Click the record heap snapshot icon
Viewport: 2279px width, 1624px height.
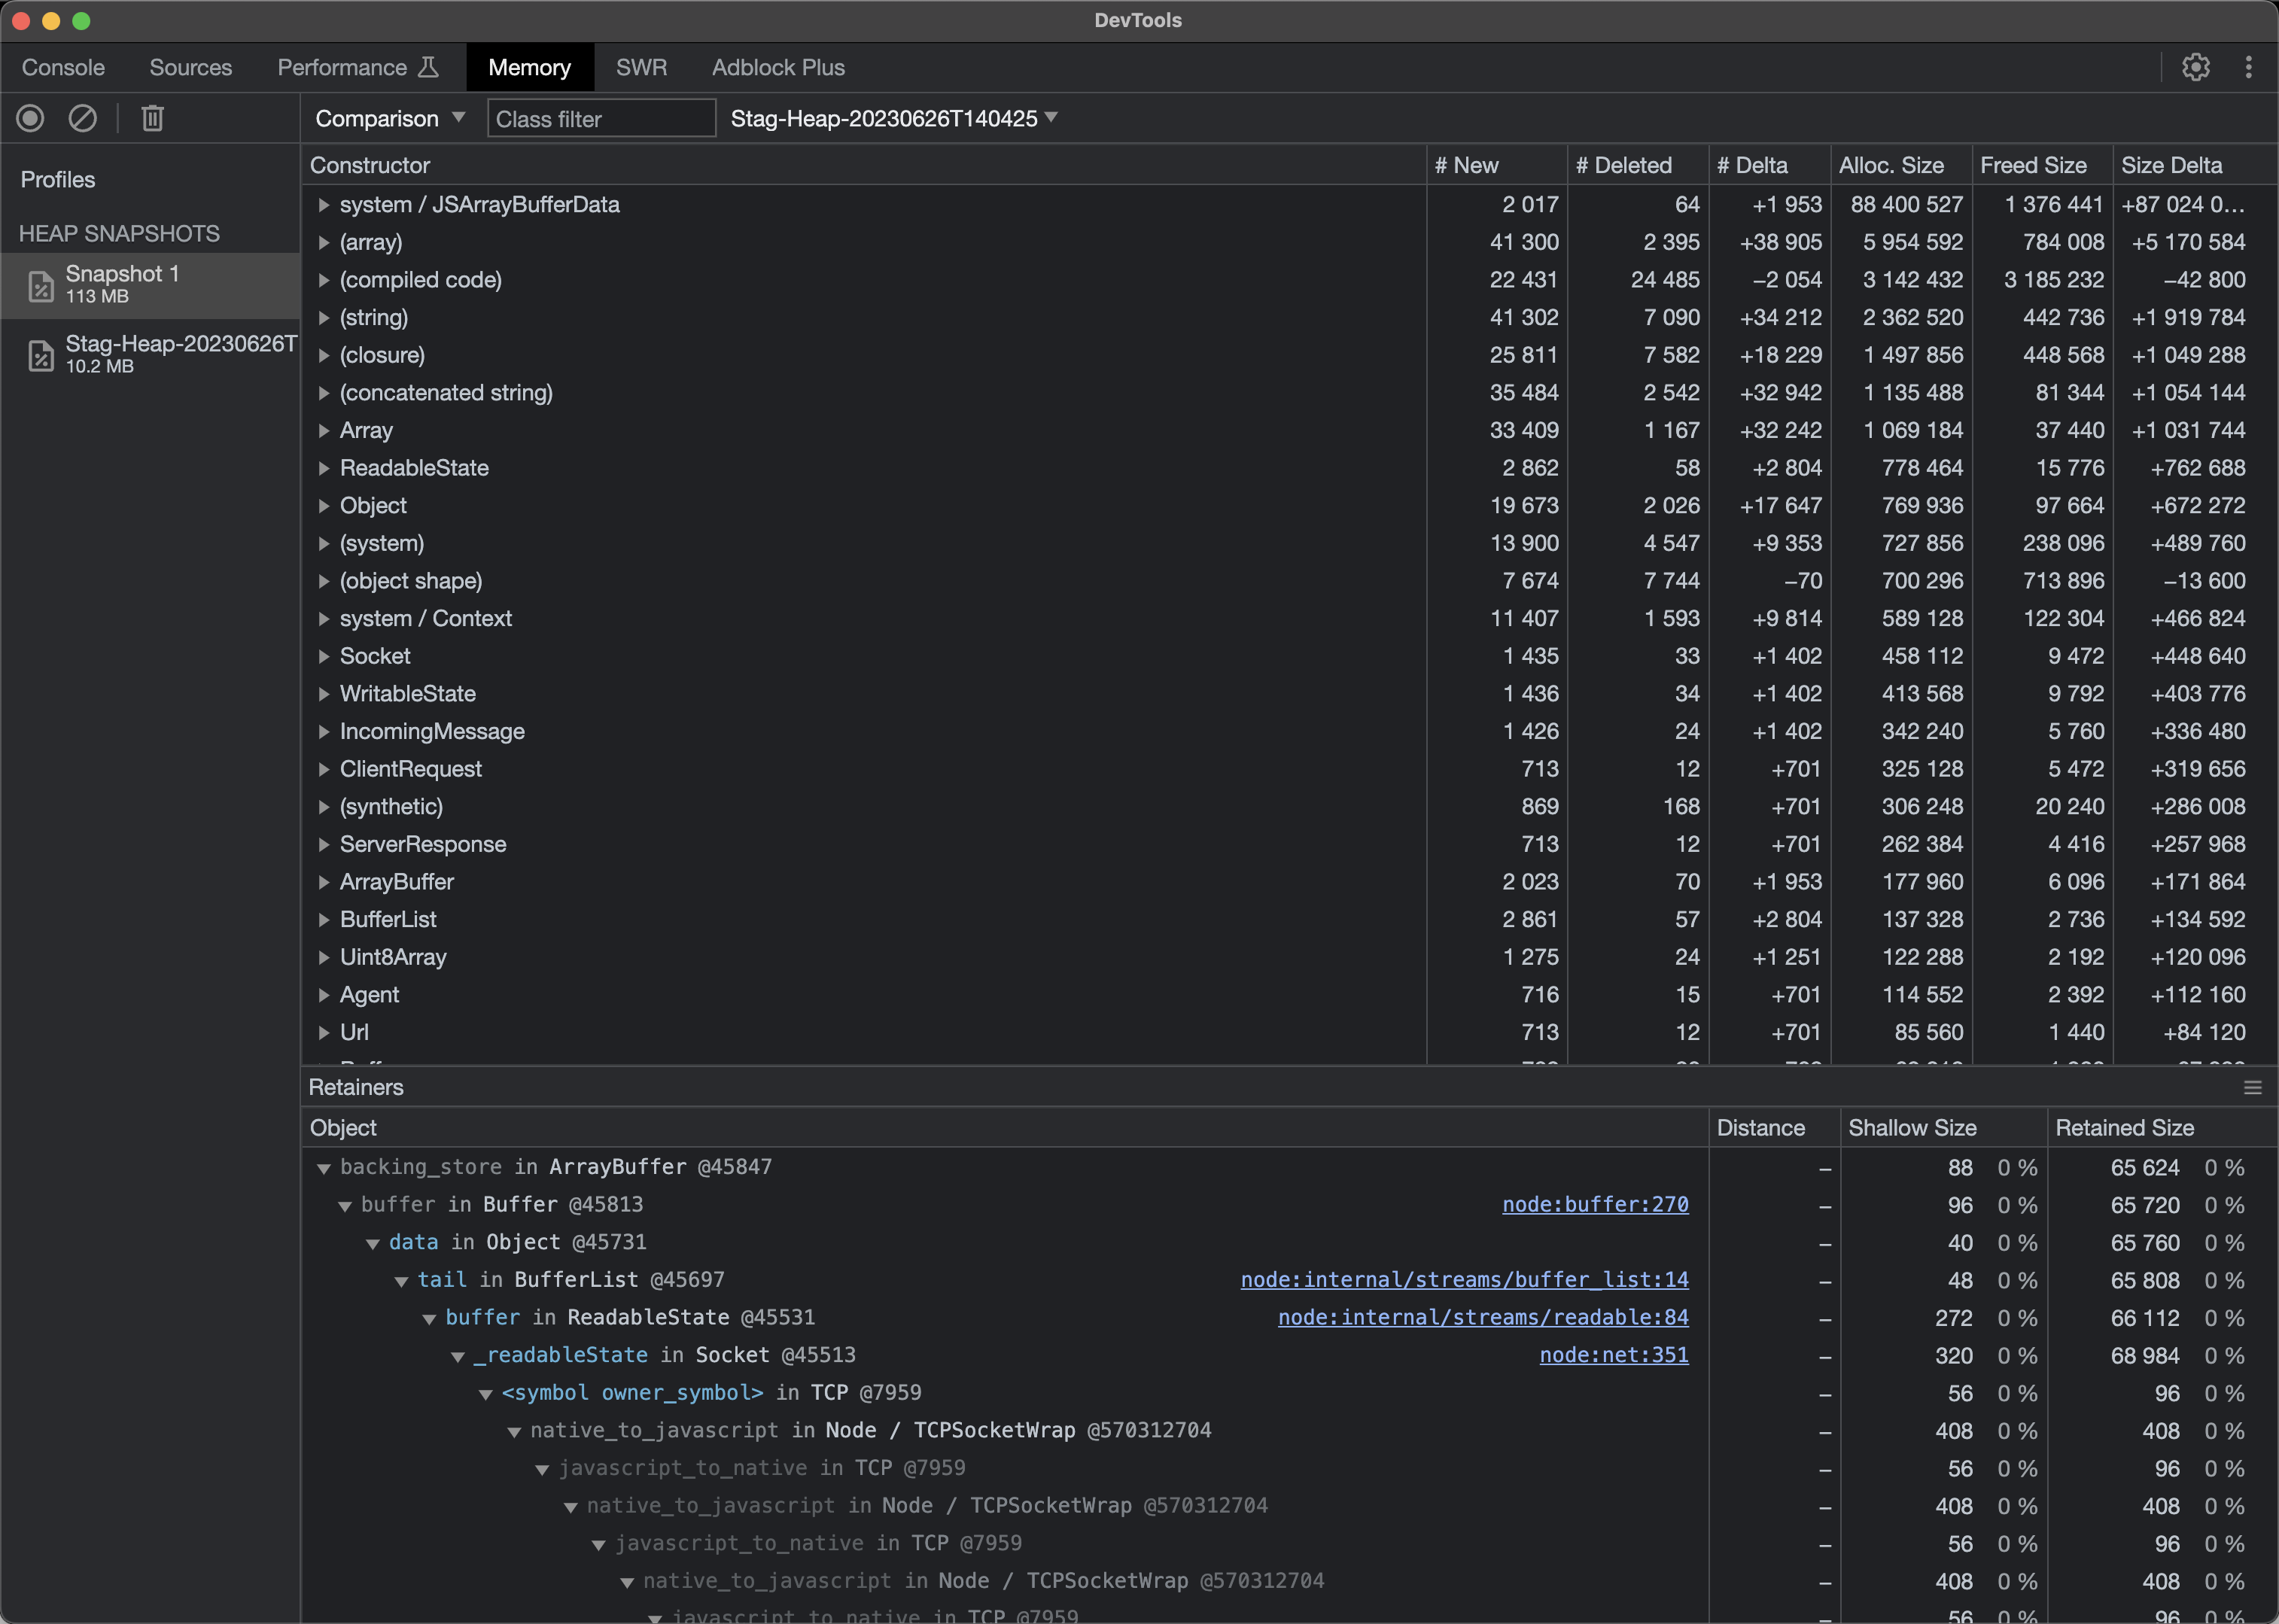coord(30,118)
